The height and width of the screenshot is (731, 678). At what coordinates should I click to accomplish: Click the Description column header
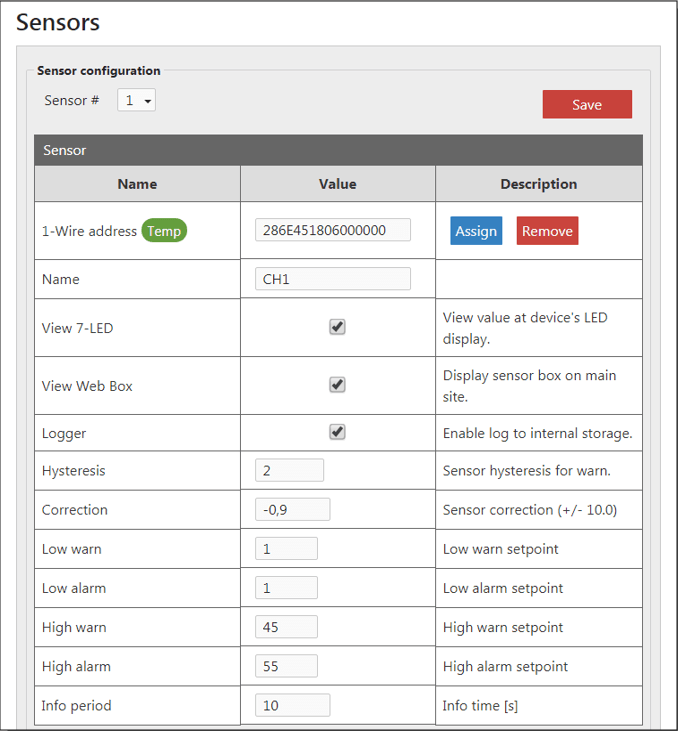tap(538, 184)
